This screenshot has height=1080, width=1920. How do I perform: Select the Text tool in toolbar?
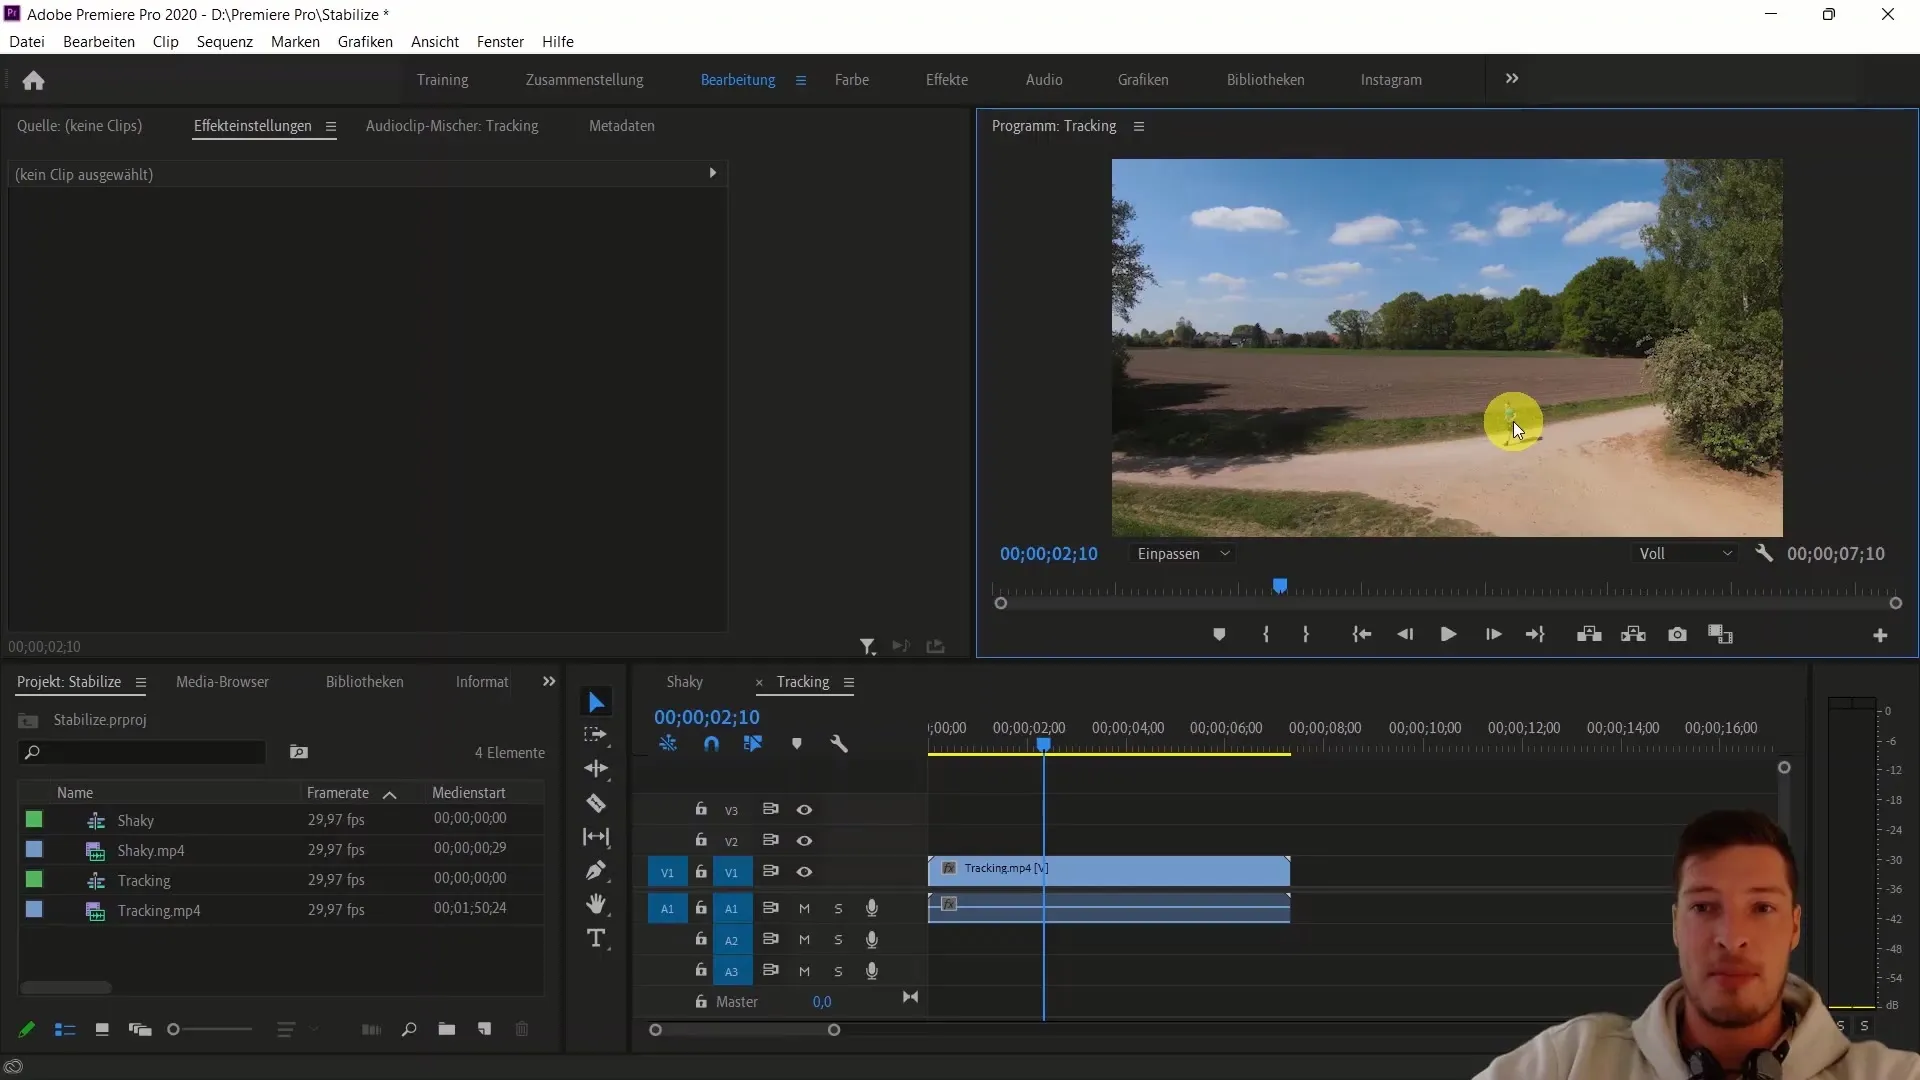(597, 938)
